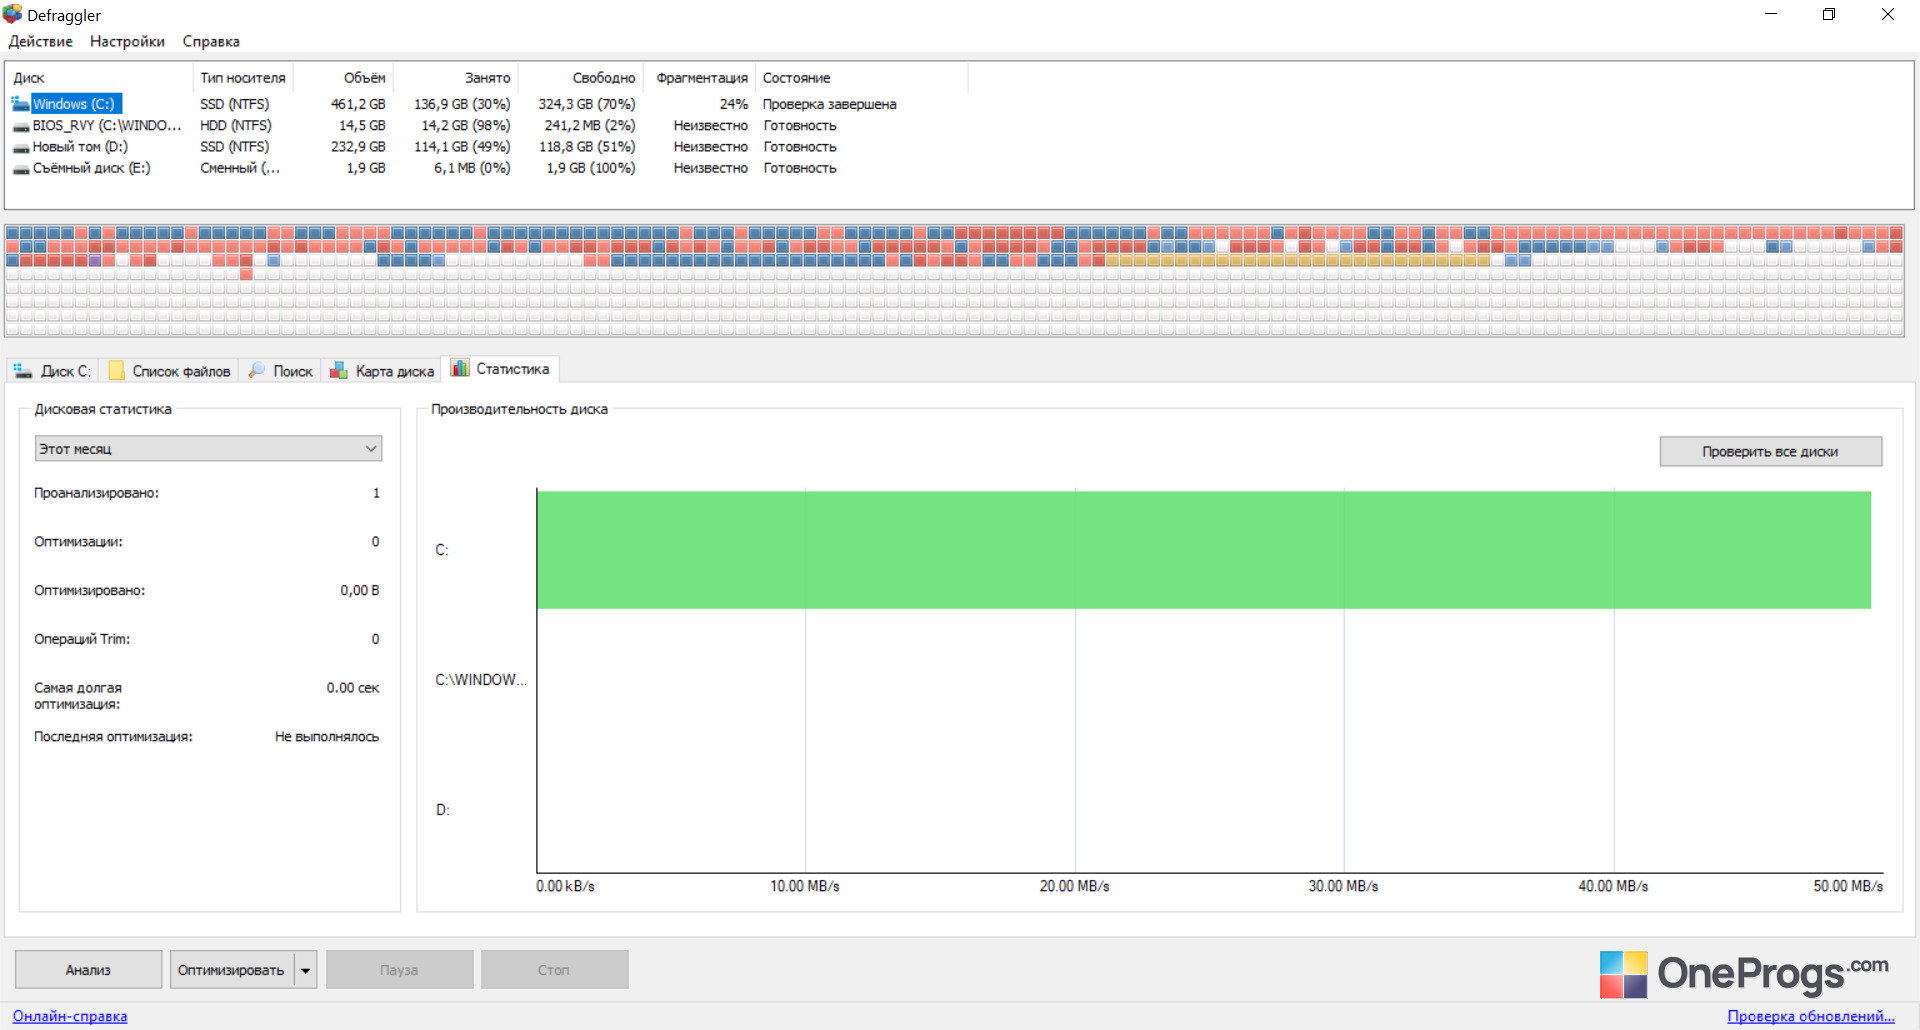Click the C:\WINDOW... chart label
Screen dimensions: 1920x1030
[481, 680]
